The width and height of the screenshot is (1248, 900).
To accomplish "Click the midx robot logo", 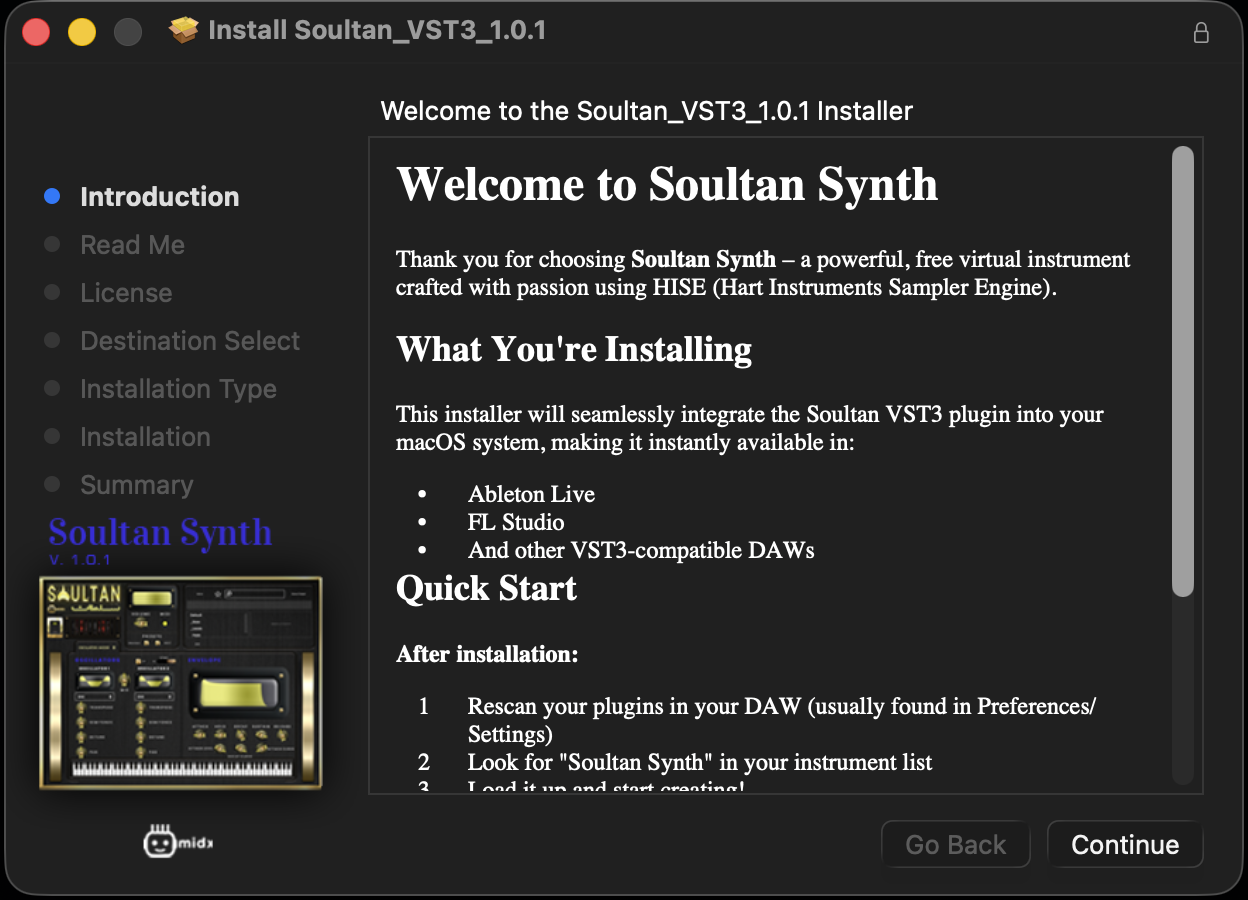I will click(x=178, y=843).
